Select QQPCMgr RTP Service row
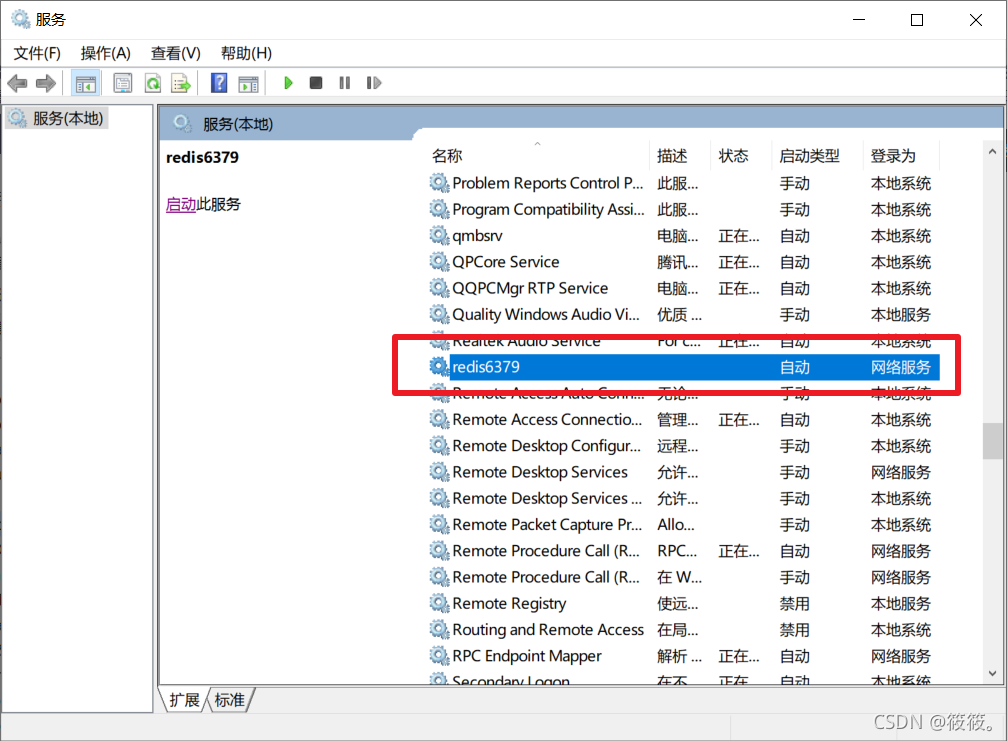Image resolution: width=1007 pixels, height=741 pixels. [684, 288]
